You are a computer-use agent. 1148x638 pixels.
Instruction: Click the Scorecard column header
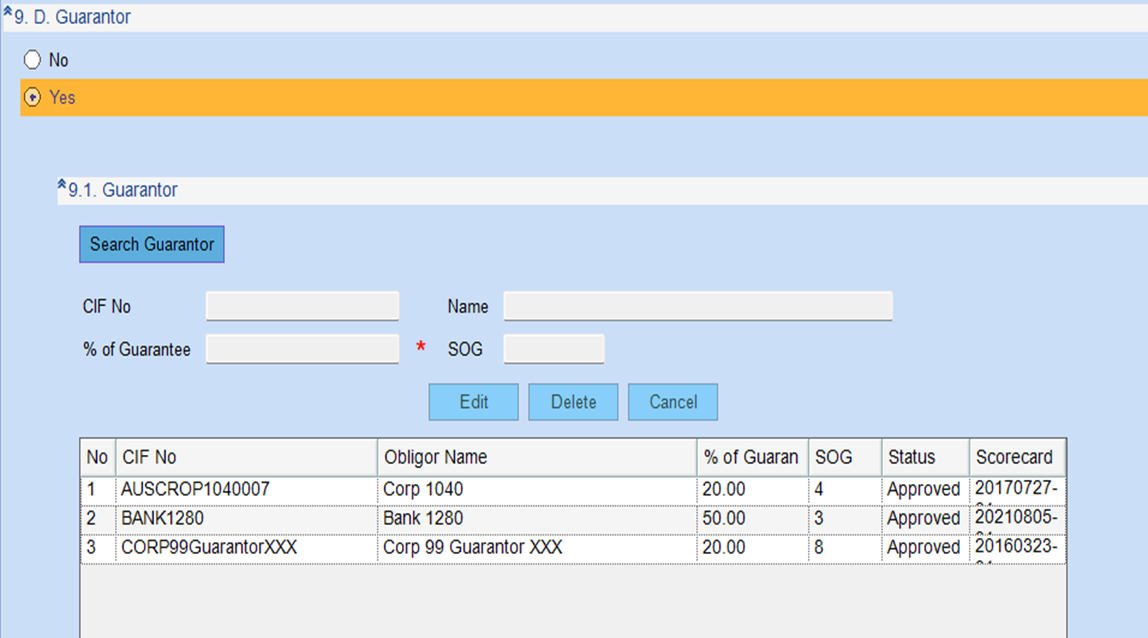click(x=1016, y=457)
